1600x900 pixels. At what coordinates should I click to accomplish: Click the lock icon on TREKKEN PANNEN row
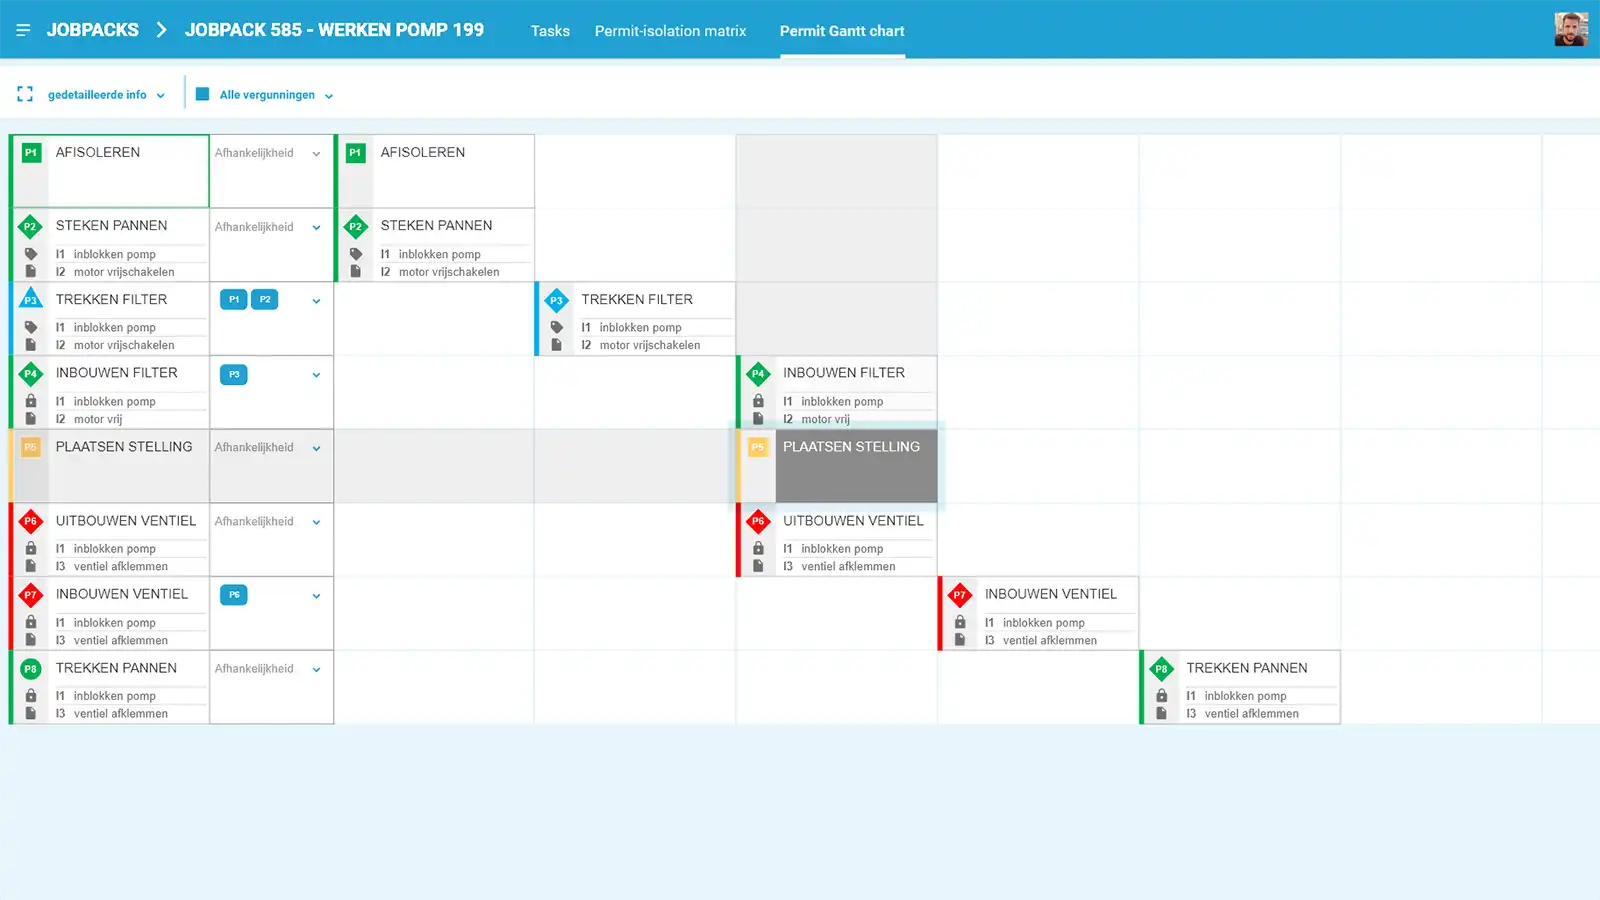31,695
